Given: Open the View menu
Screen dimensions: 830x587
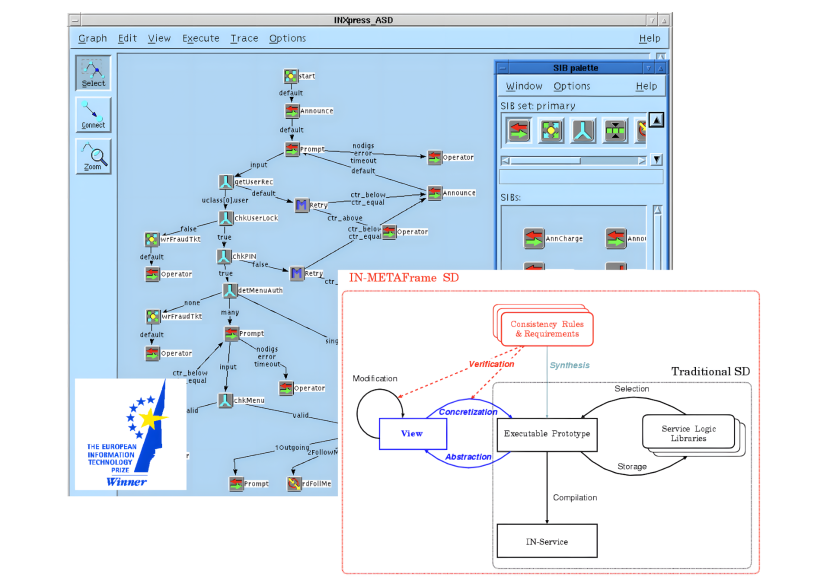Looking at the screenshot, I should click(159, 38).
